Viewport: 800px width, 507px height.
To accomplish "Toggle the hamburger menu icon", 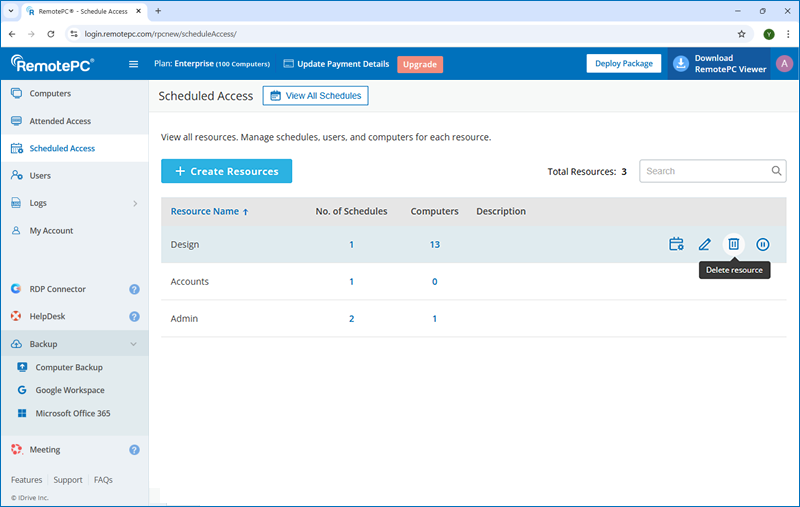I will 134,64.
